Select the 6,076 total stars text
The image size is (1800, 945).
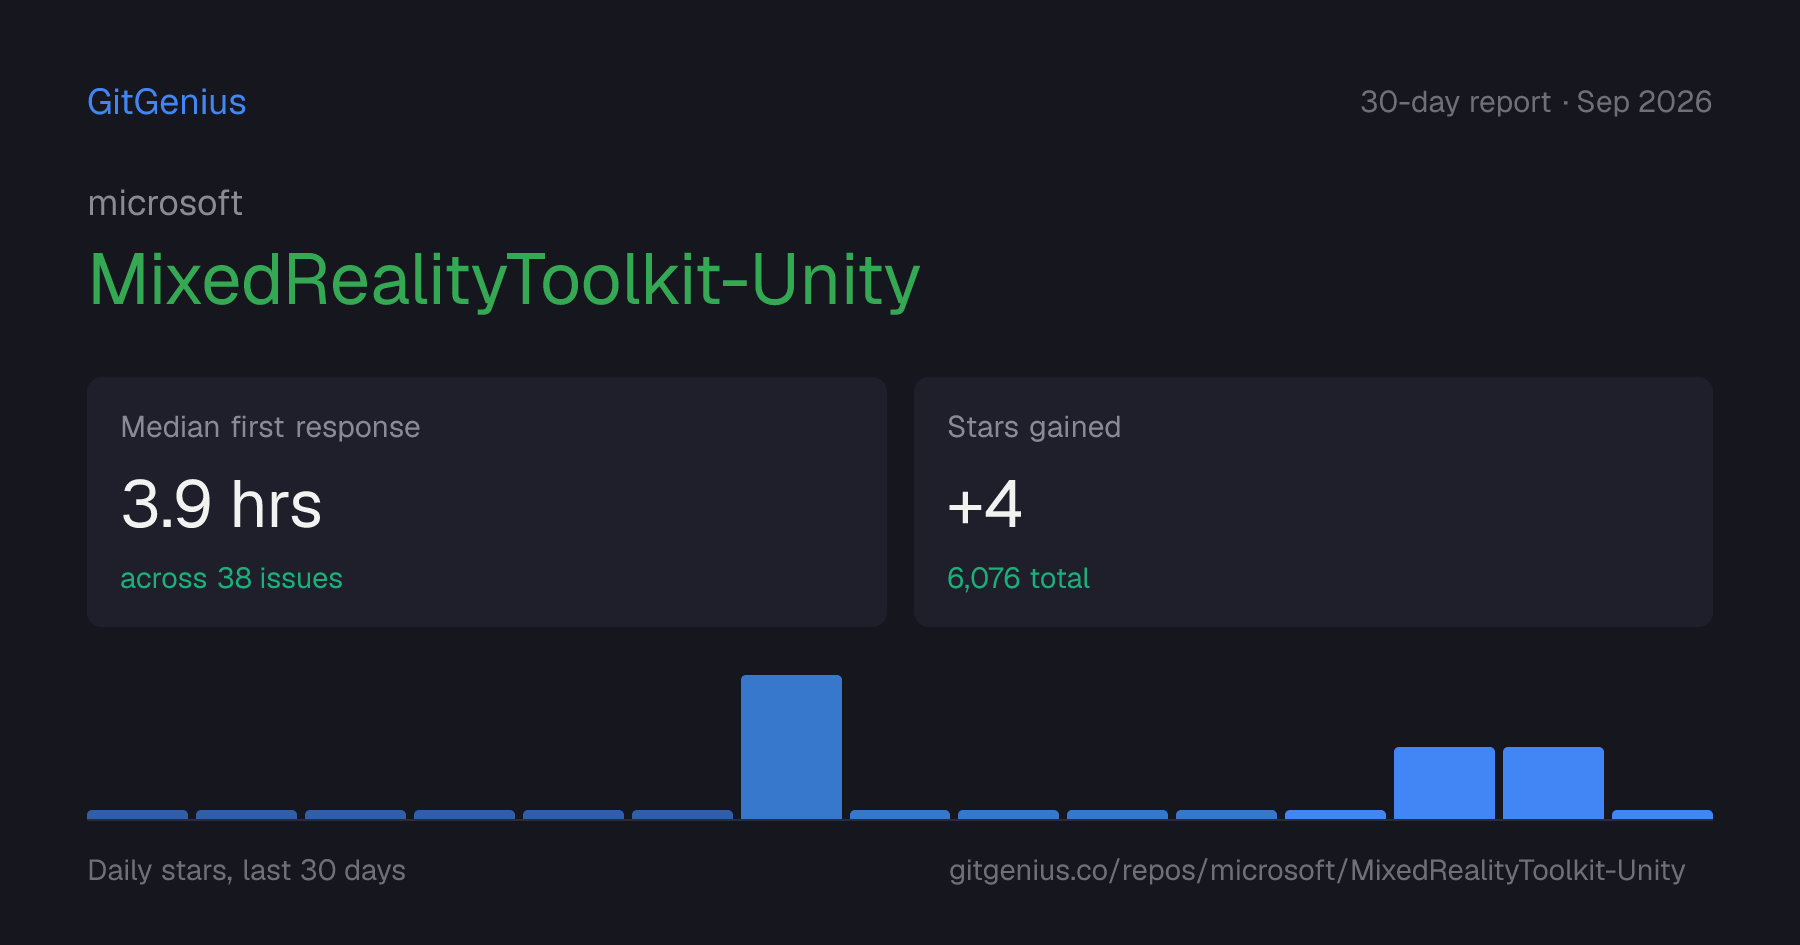(1018, 578)
